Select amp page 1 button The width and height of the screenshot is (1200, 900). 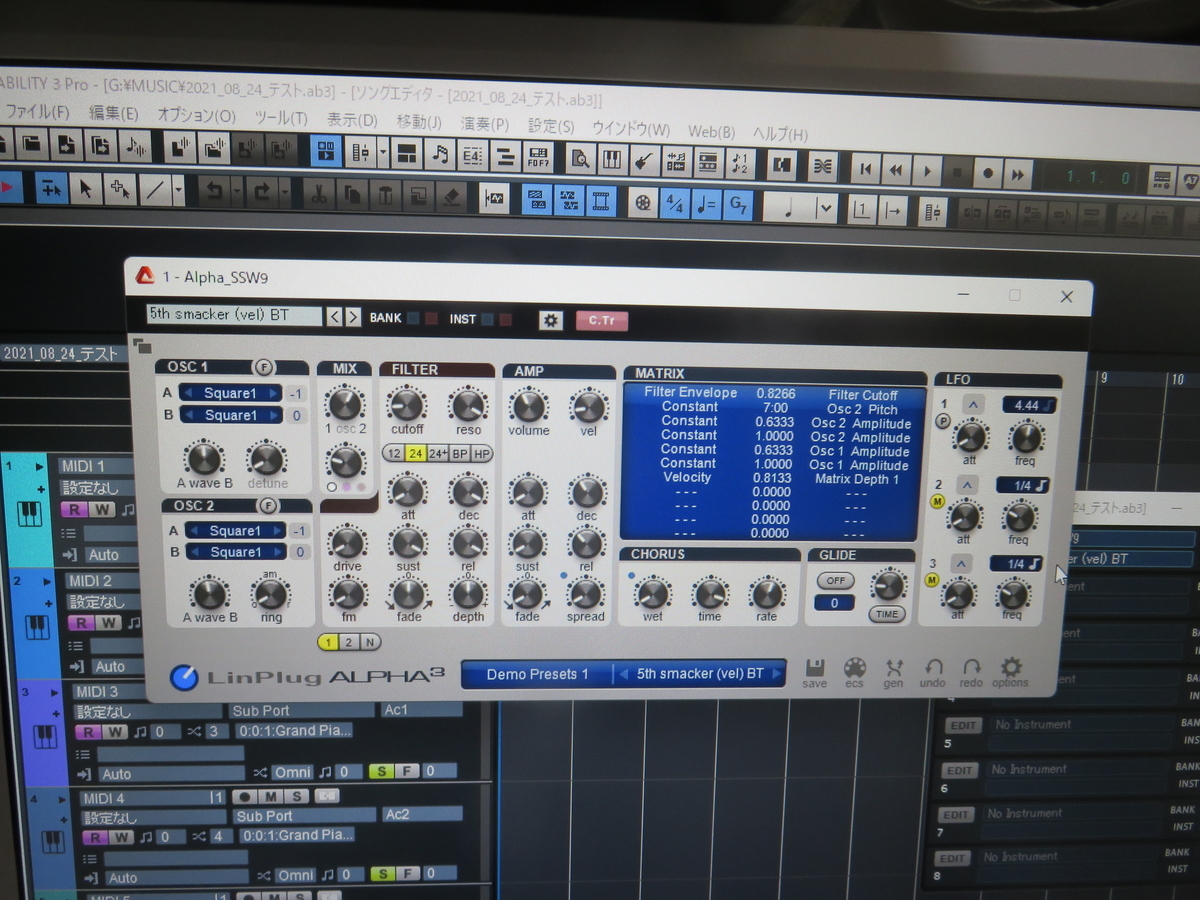(328, 643)
